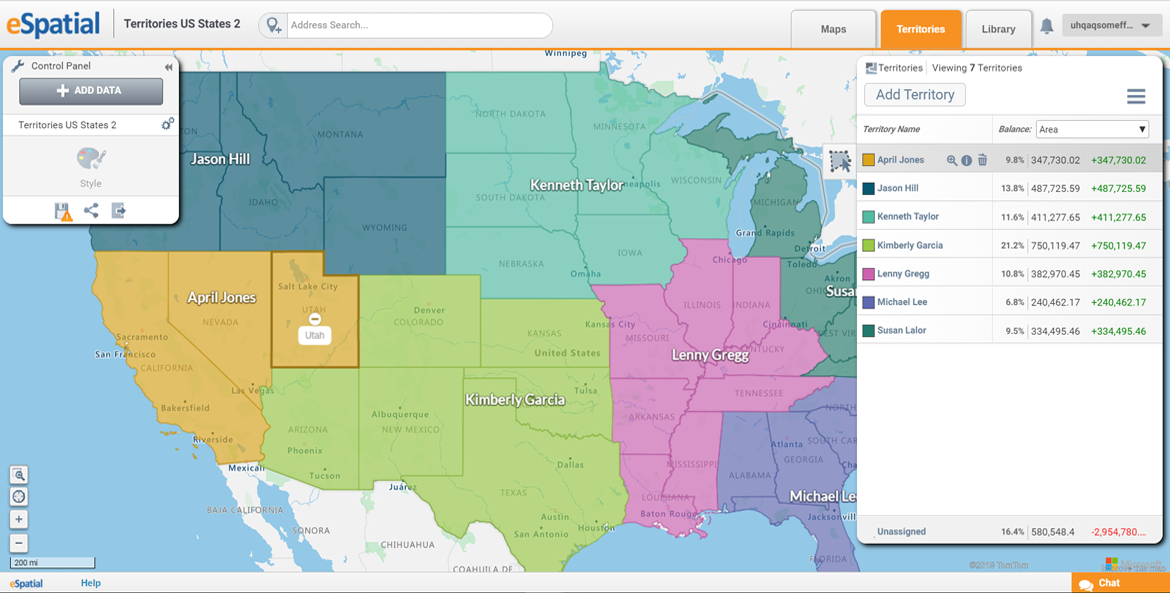Click the Viewing 7 Territories text

[x=977, y=68]
